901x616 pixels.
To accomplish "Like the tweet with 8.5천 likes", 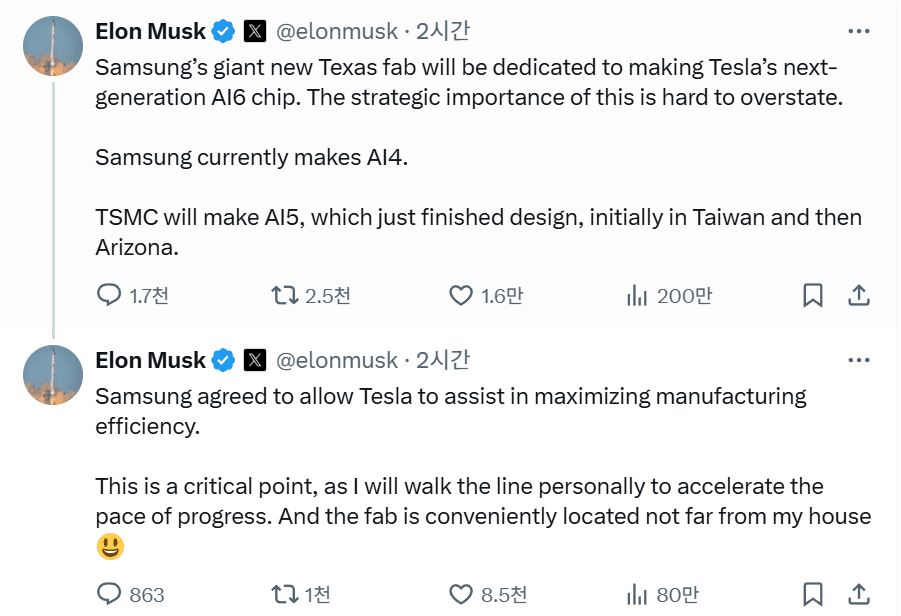I will click(x=460, y=594).
